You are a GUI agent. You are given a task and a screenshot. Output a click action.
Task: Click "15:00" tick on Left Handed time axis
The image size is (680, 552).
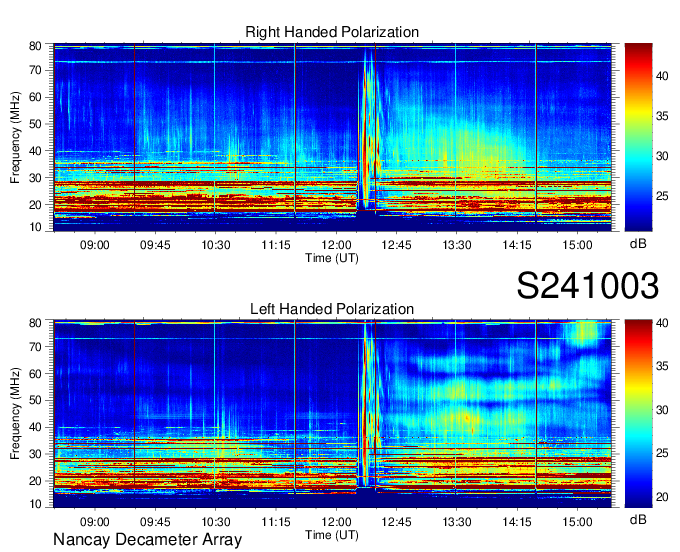(x=577, y=522)
